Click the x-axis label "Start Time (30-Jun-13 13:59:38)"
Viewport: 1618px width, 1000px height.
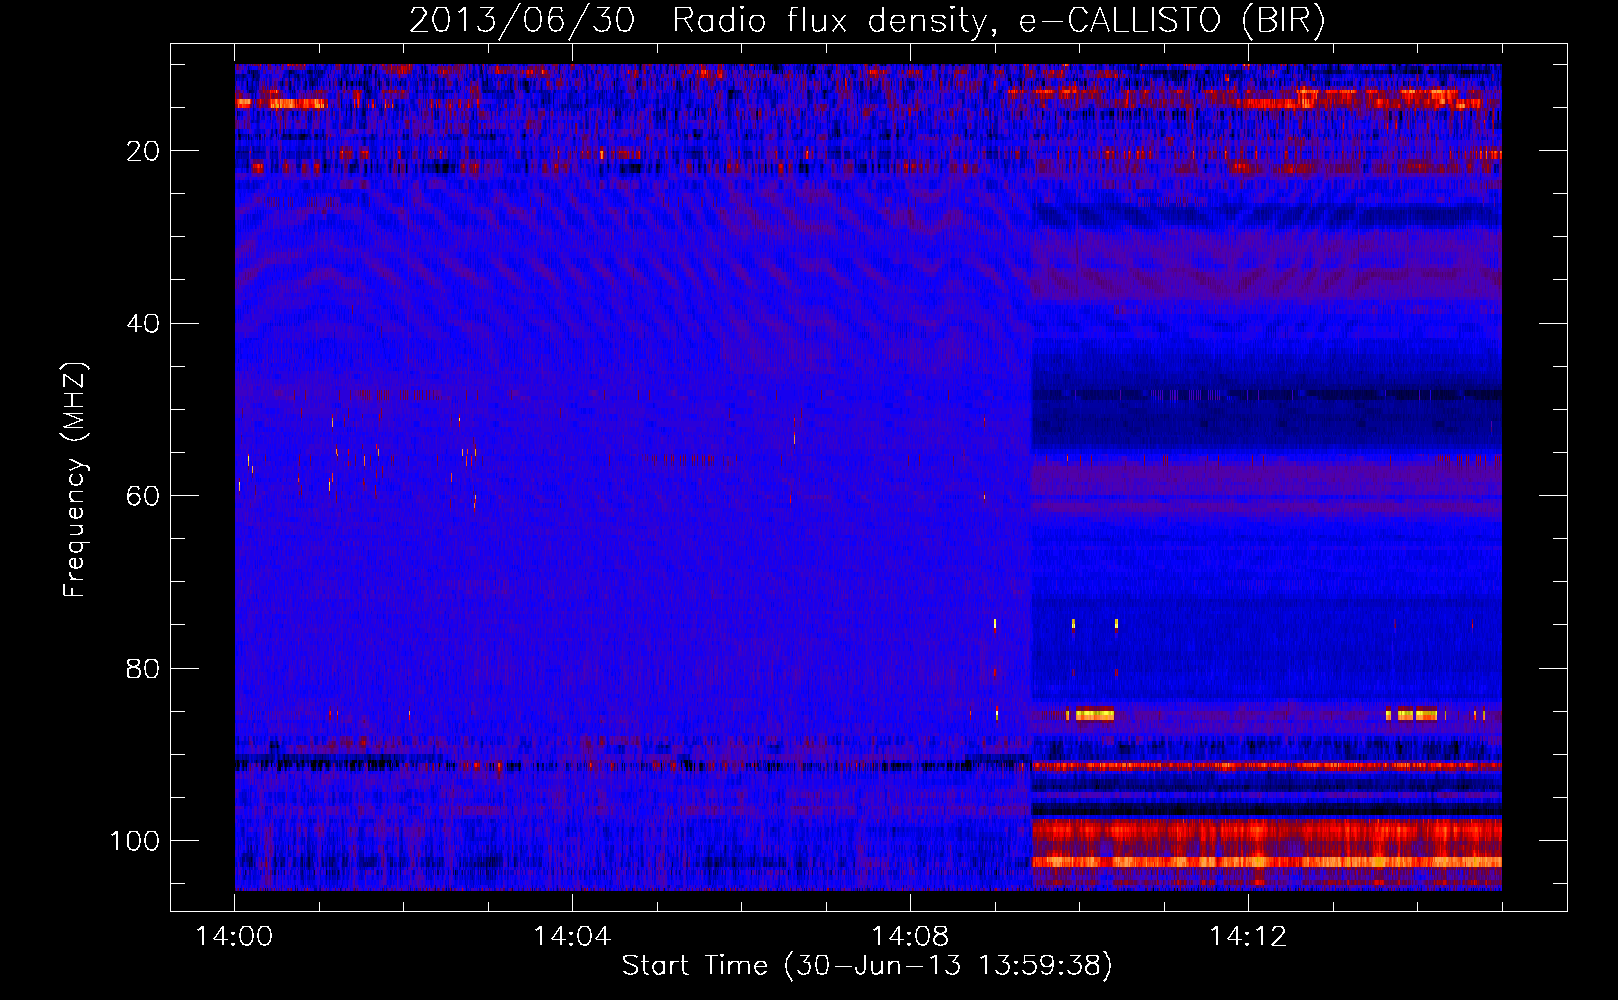pyautogui.click(x=867, y=966)
